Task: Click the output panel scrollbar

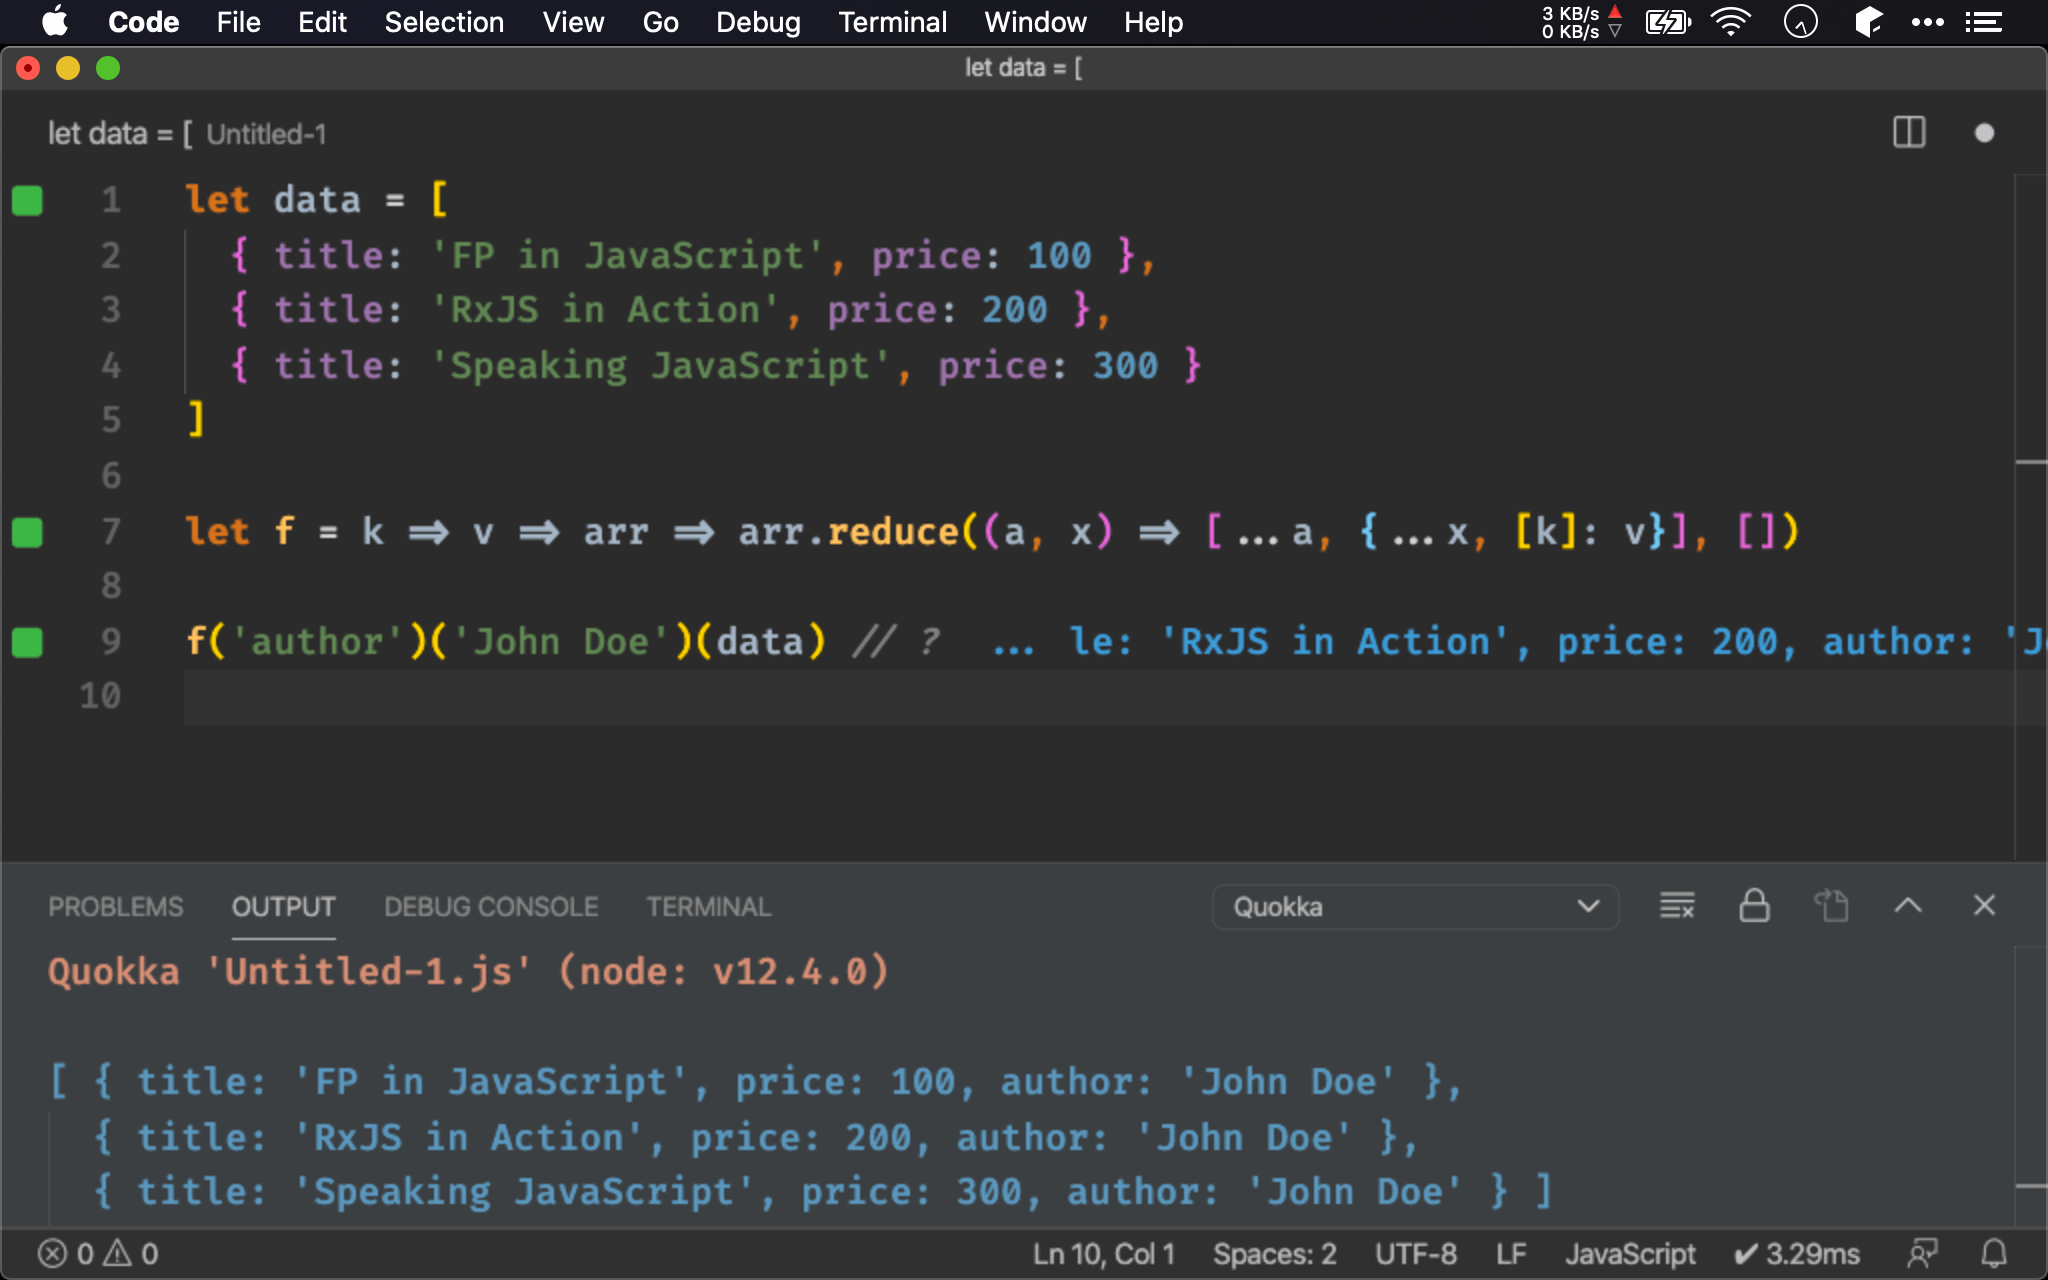Action: [x=2030, y=1086]
